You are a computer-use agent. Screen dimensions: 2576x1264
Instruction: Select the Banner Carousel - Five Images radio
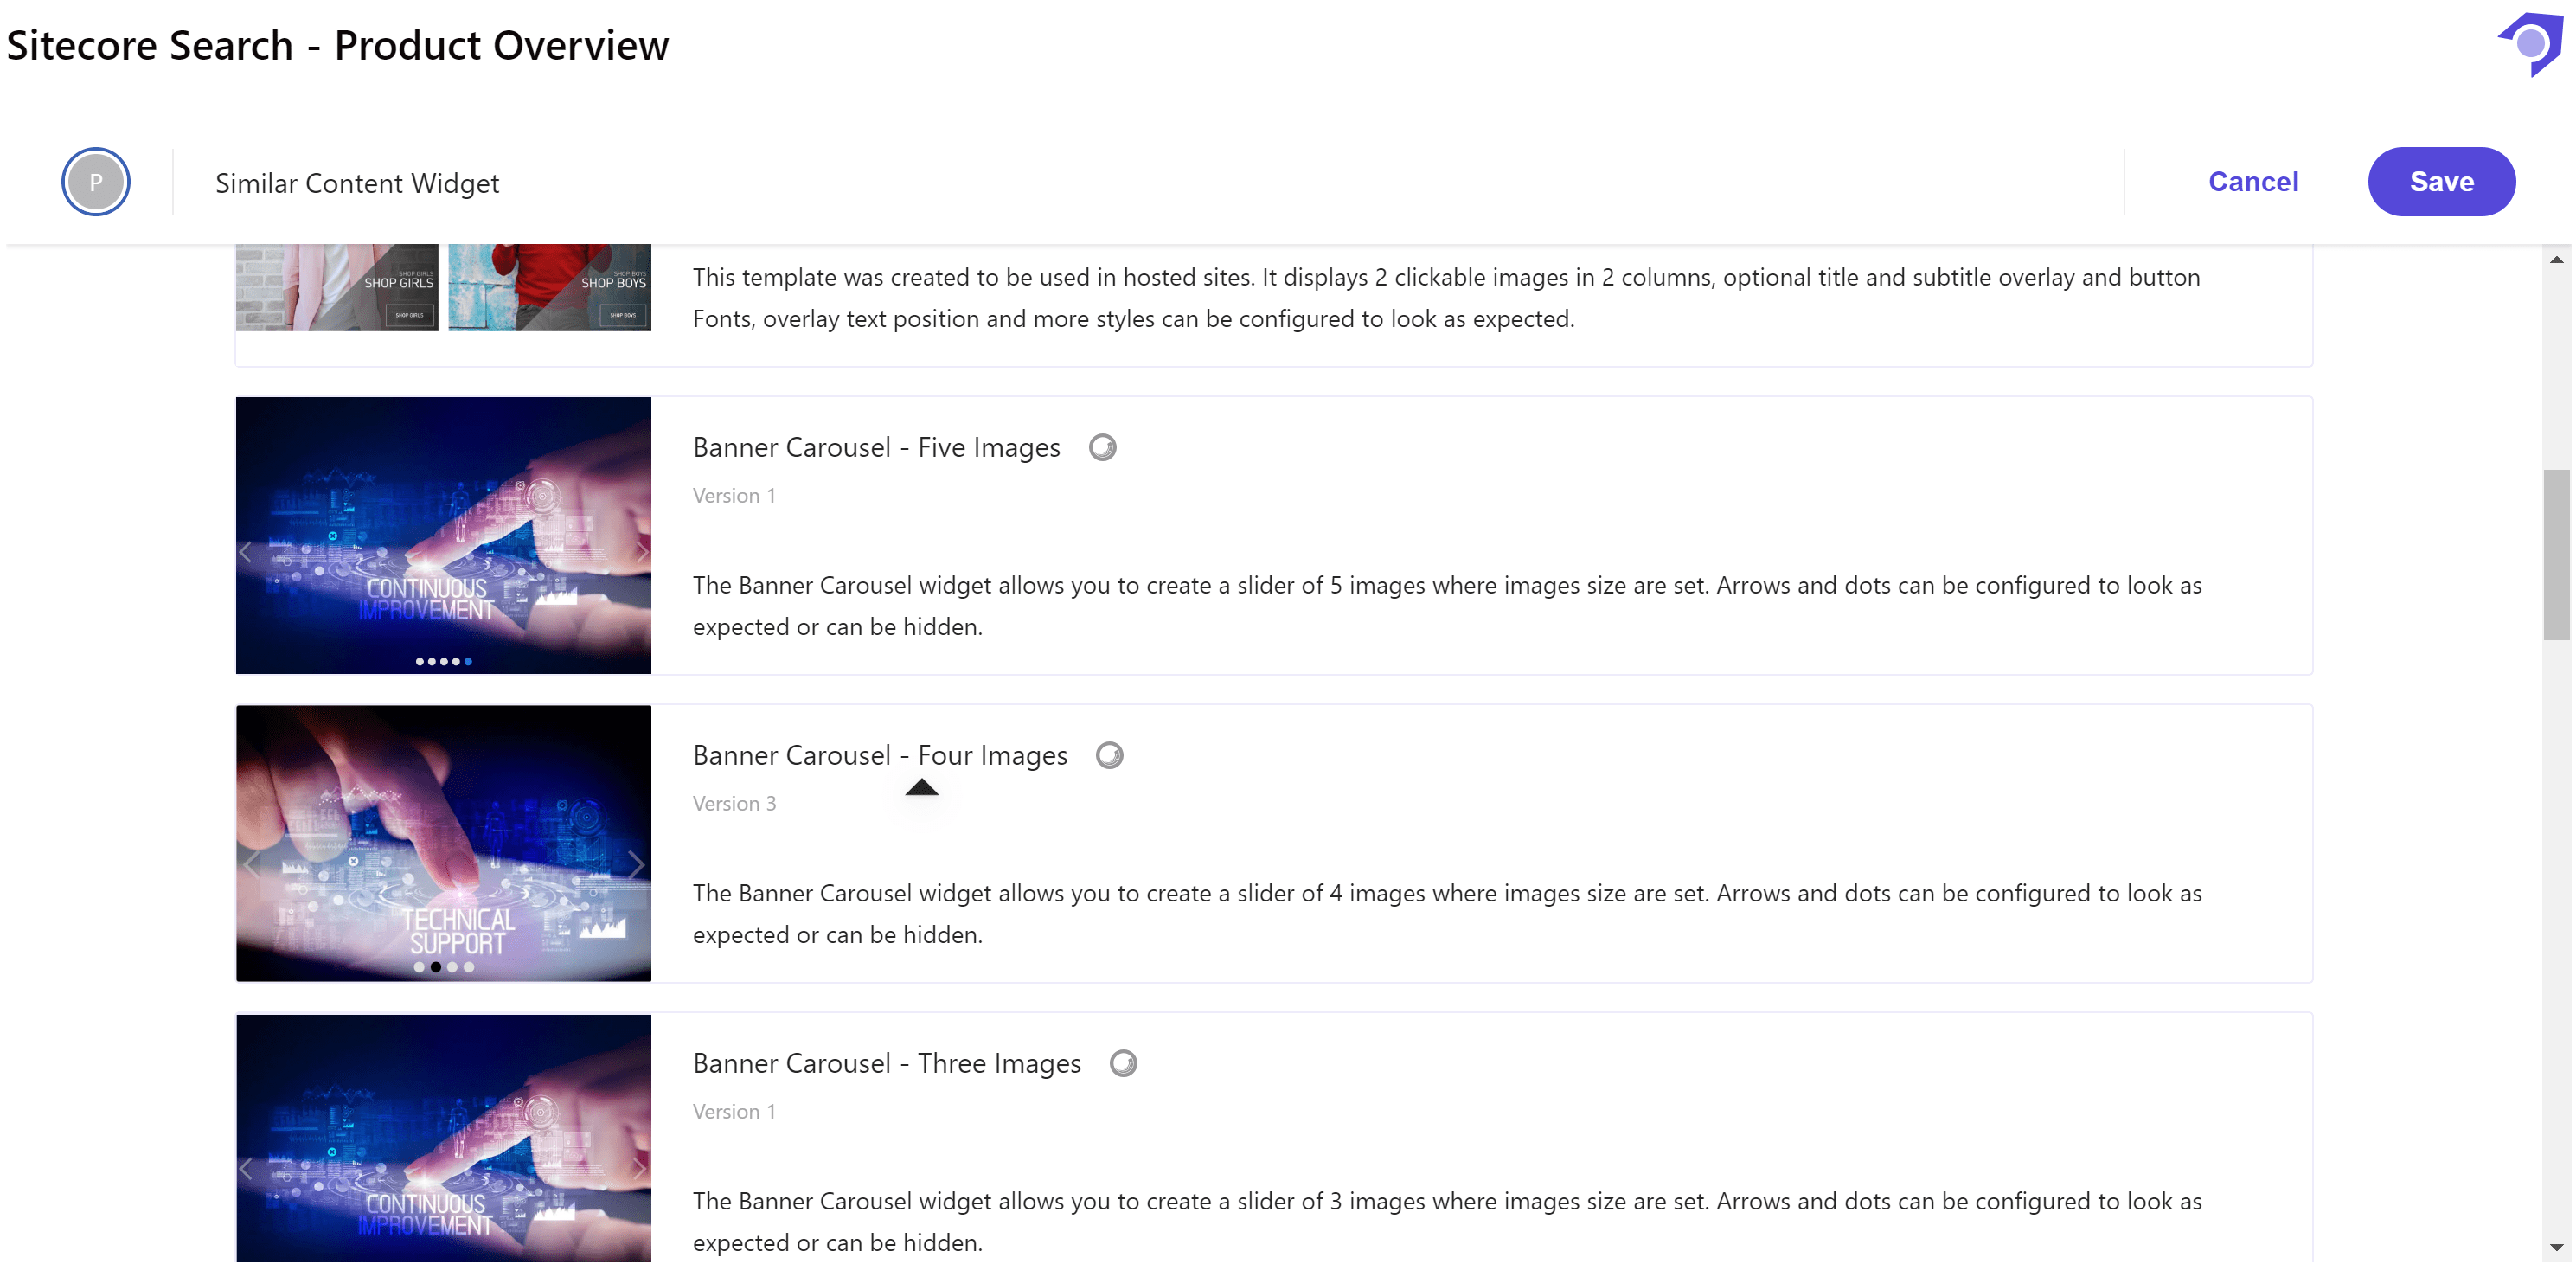pos(1102,447)
